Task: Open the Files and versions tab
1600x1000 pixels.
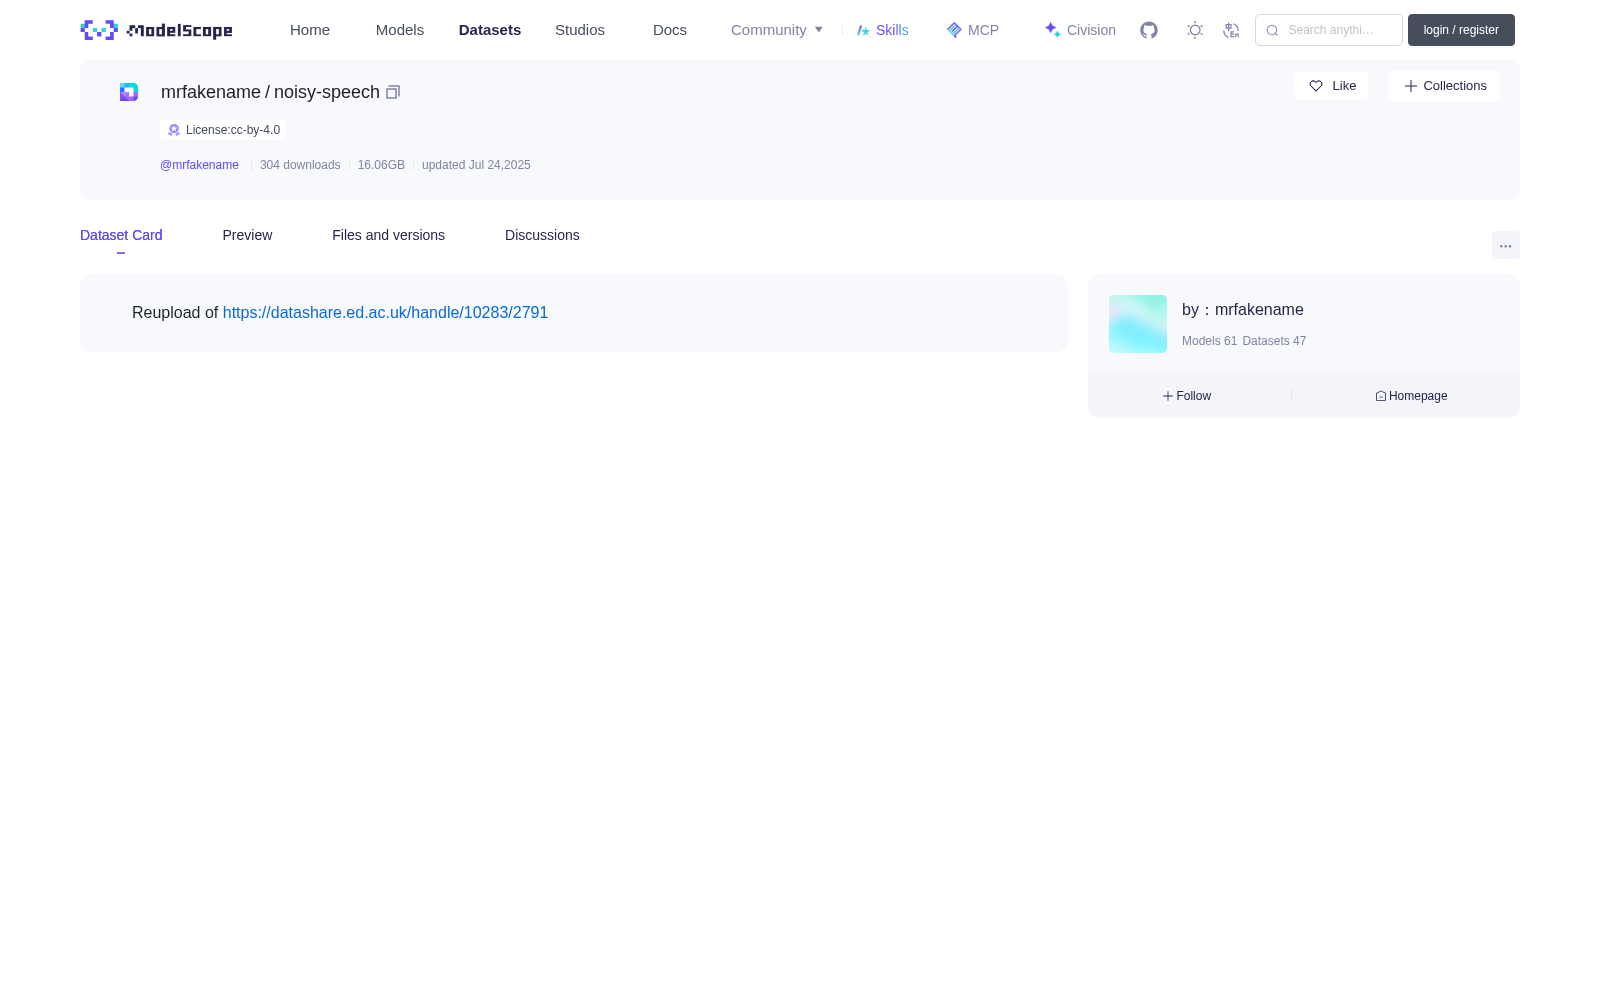Action: pos(388,235)
